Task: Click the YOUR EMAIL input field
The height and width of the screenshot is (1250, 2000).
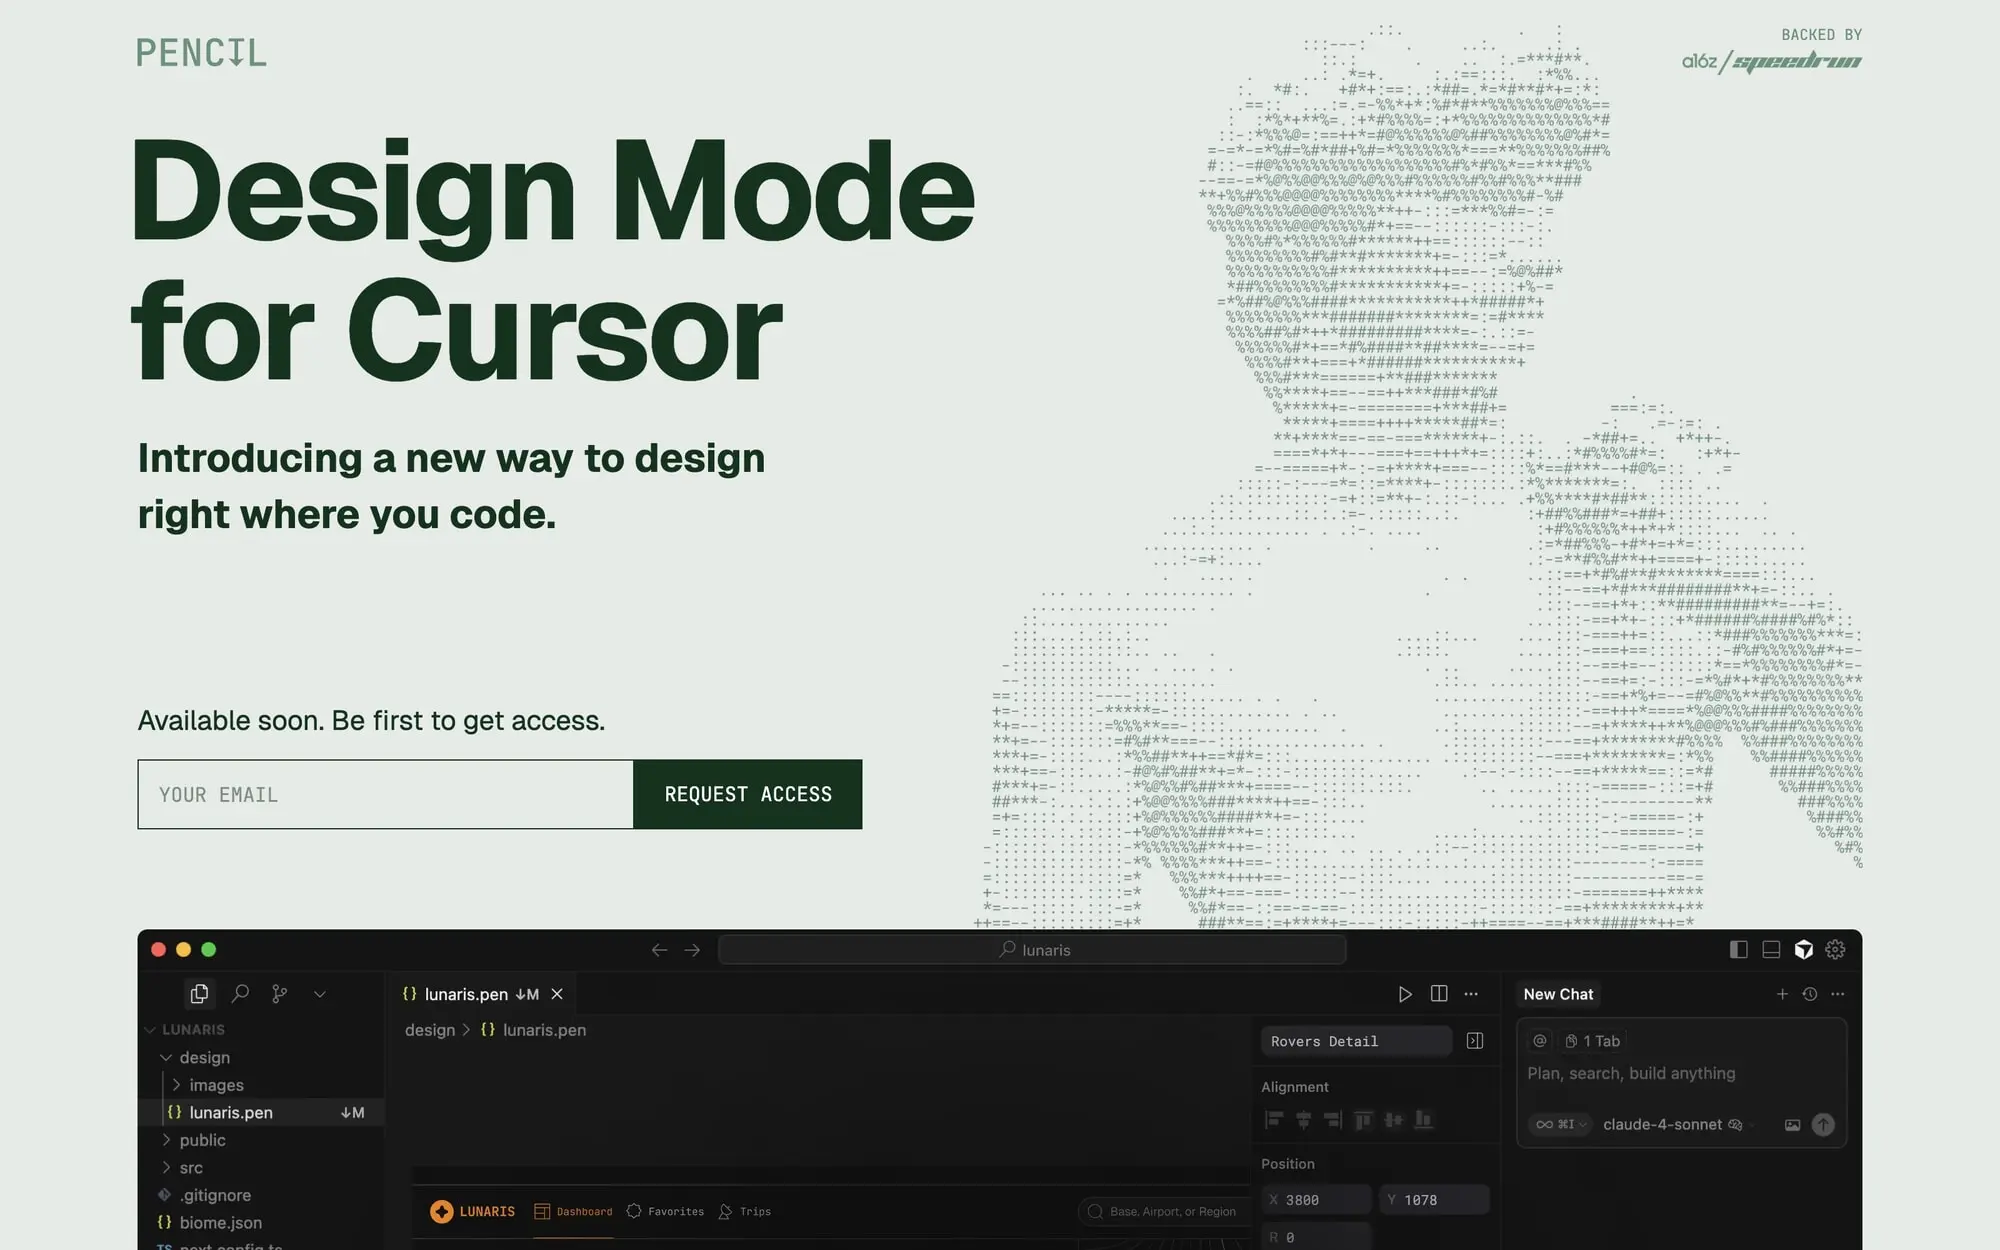Action: click(x=385, y=794)
